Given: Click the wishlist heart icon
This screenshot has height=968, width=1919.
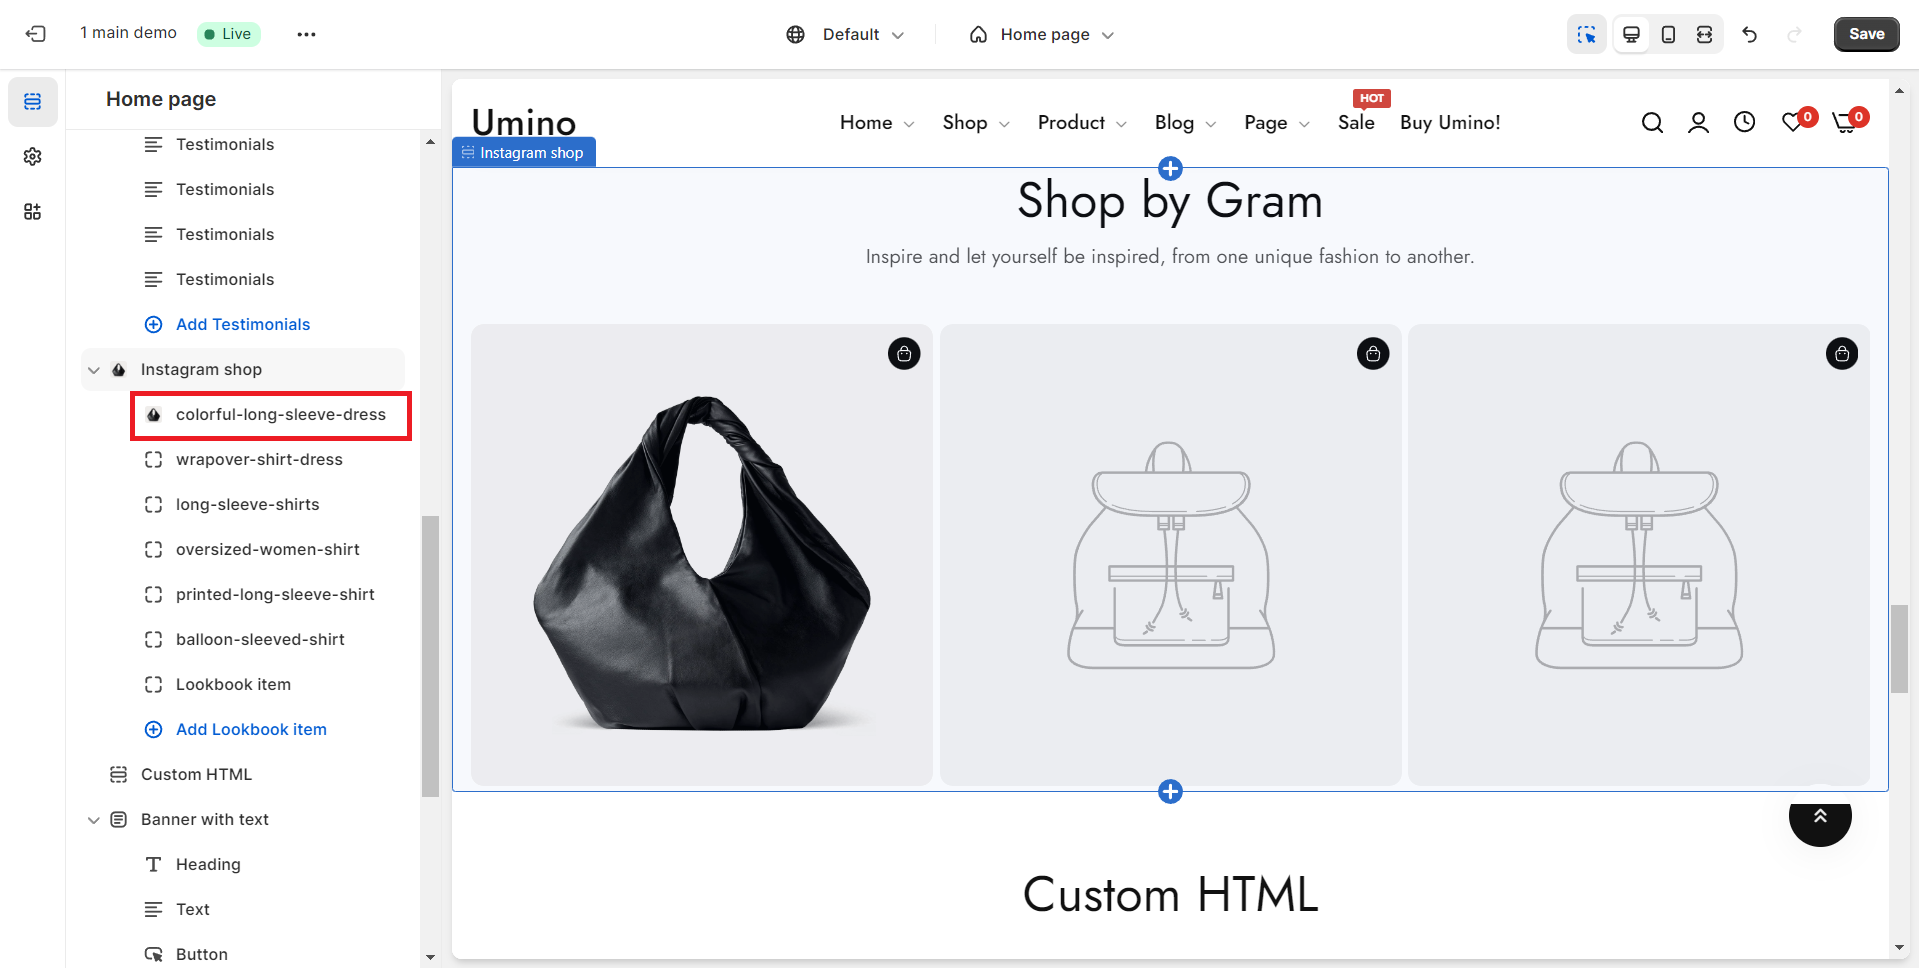Looking at the screenshot, I should click(x=1793, y=123).
